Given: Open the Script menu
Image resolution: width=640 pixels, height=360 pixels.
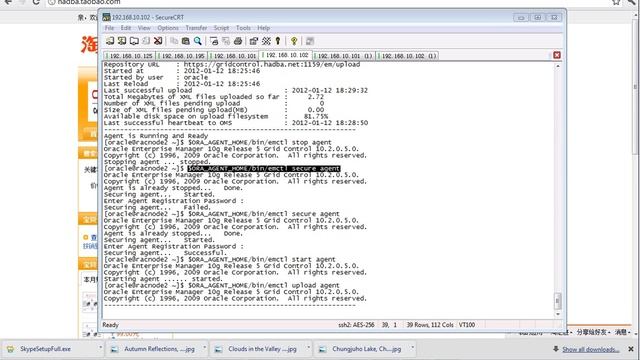Looking at the screenshot, I should click(x=221, y=28).
